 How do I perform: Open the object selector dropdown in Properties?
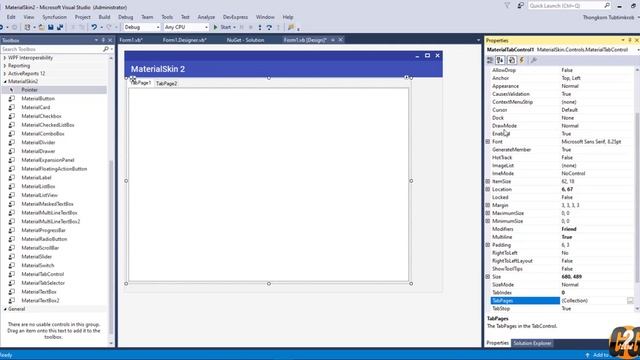coord(638,50)
